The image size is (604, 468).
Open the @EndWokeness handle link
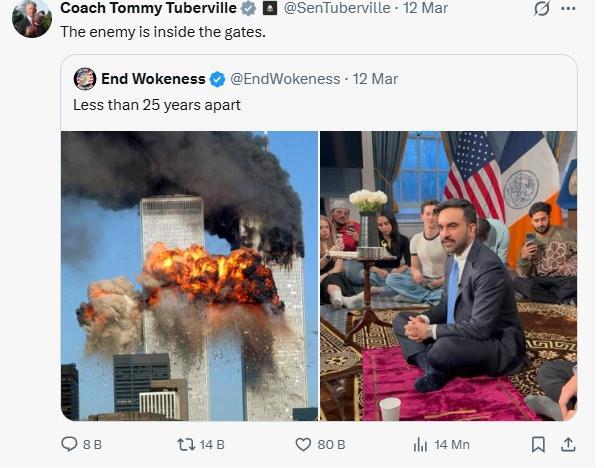[285, 79]
